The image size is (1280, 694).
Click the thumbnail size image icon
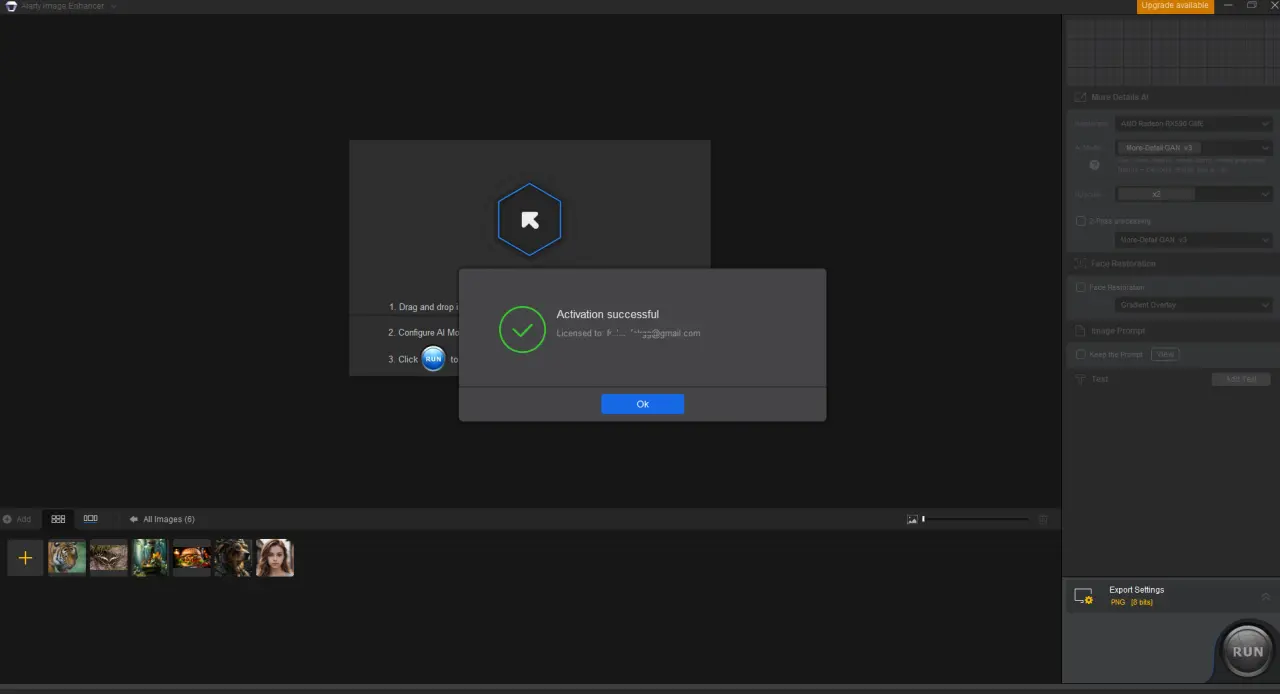click(912, 519)
